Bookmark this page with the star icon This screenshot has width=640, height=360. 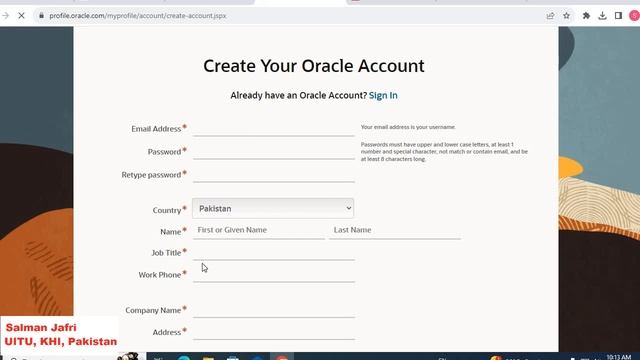(x=567, y=16)
